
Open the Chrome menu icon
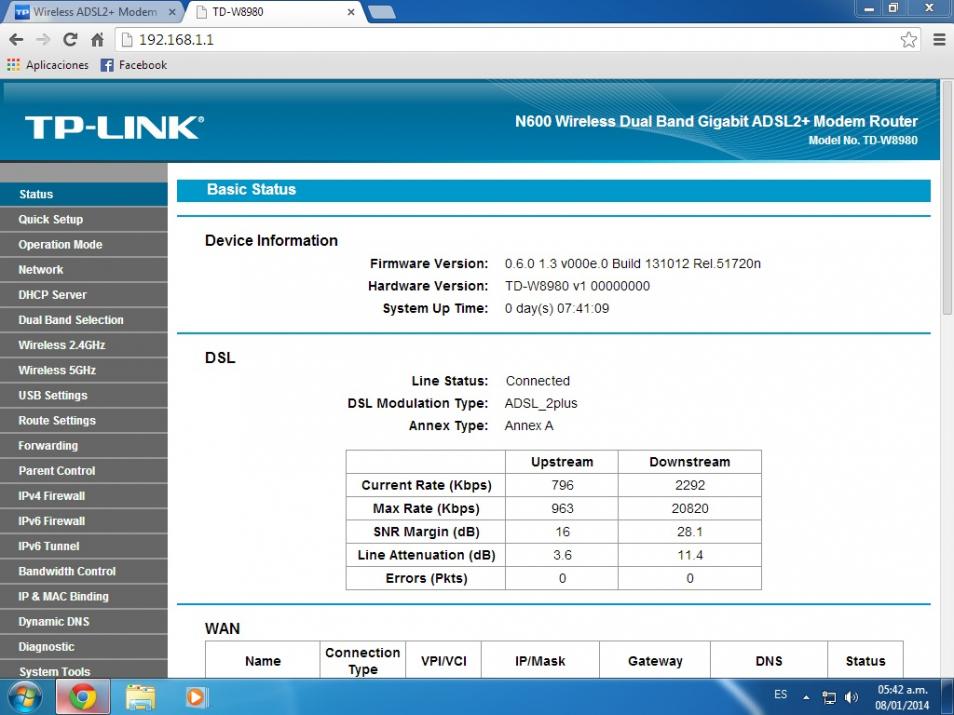939,40
